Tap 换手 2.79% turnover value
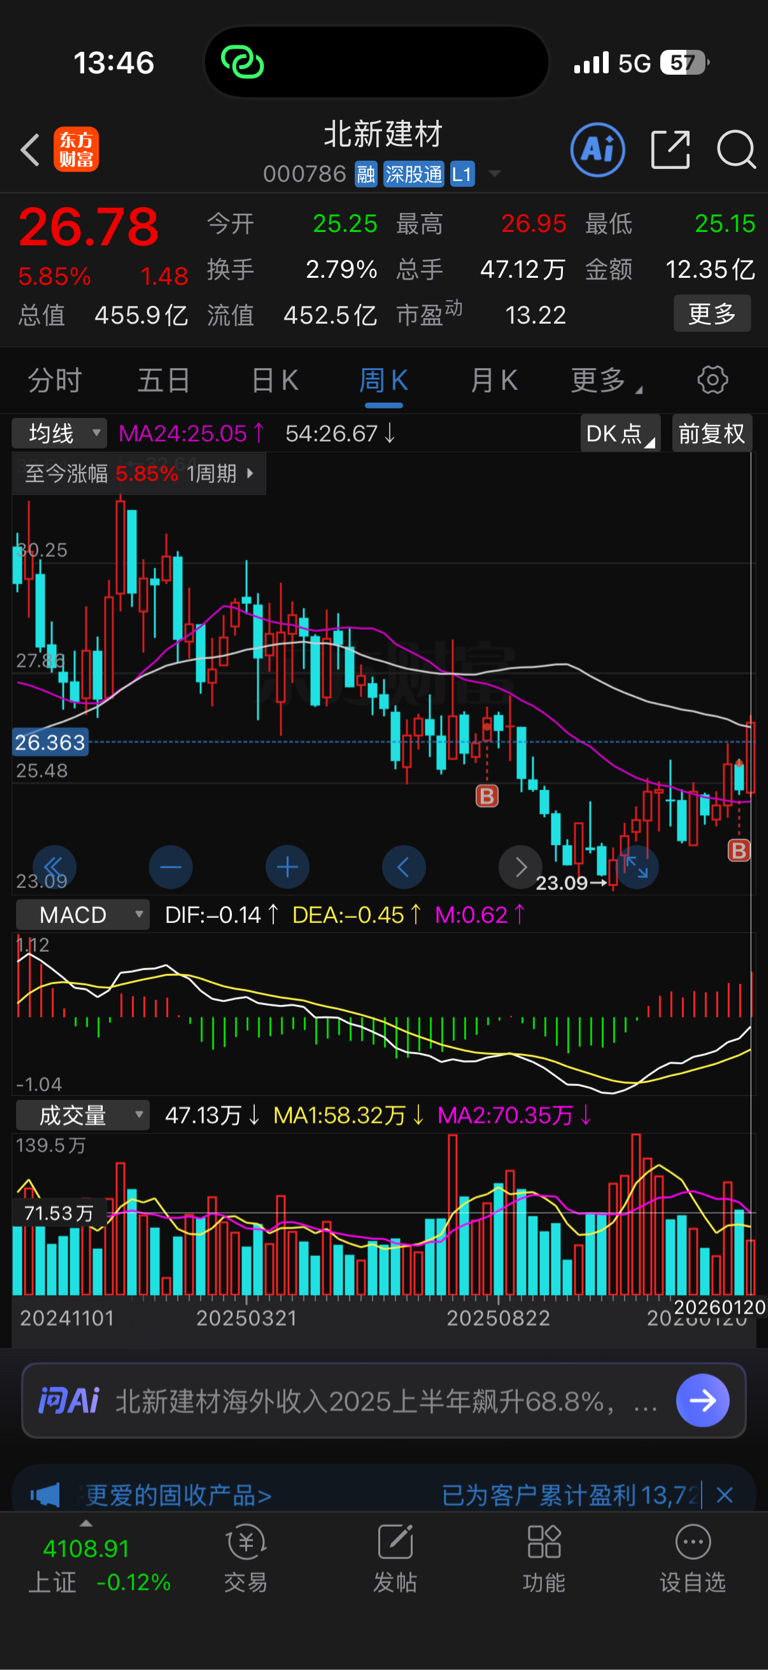The image size is (768, 1670). (x=292, y=270)
